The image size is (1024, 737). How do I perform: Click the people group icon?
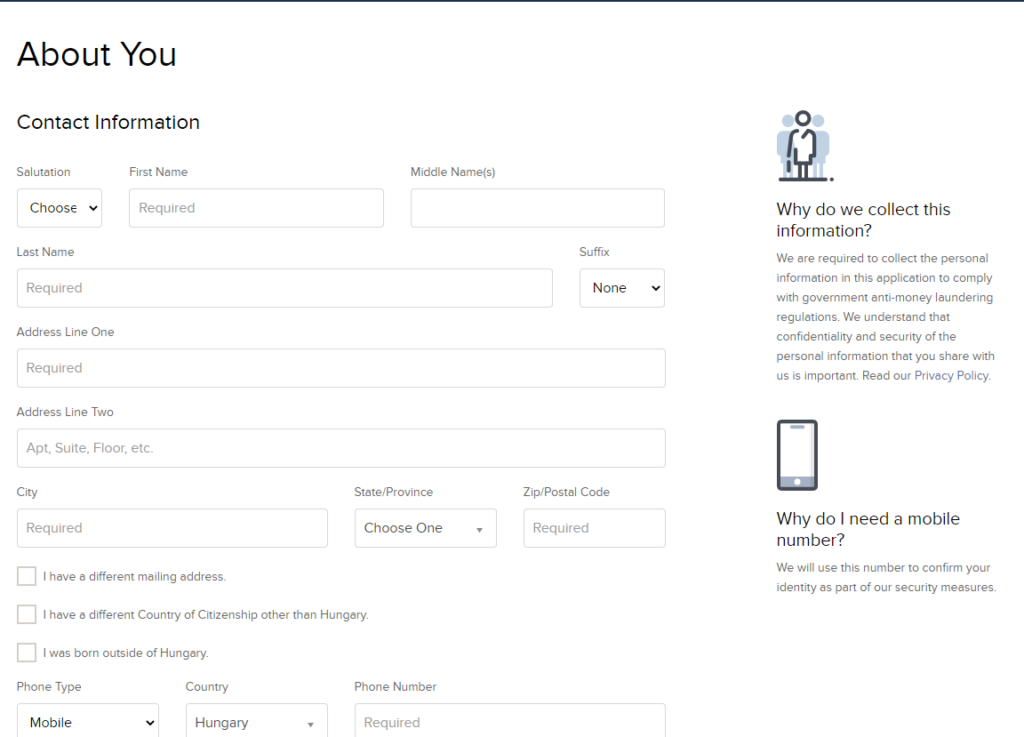point(804,146)
